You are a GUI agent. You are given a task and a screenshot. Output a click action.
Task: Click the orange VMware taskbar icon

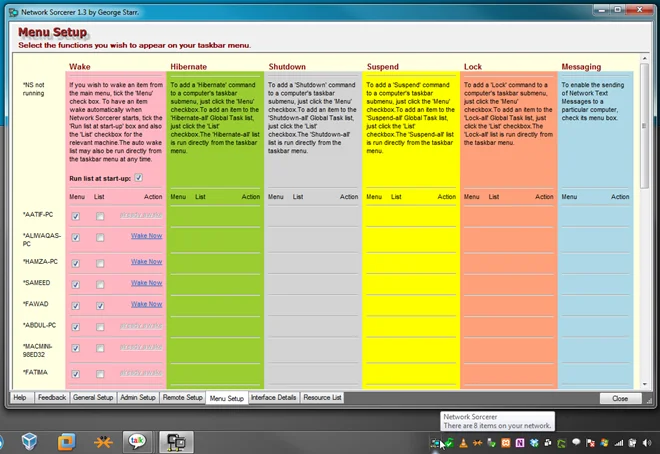pyautogui.click(x=66, y=442)
